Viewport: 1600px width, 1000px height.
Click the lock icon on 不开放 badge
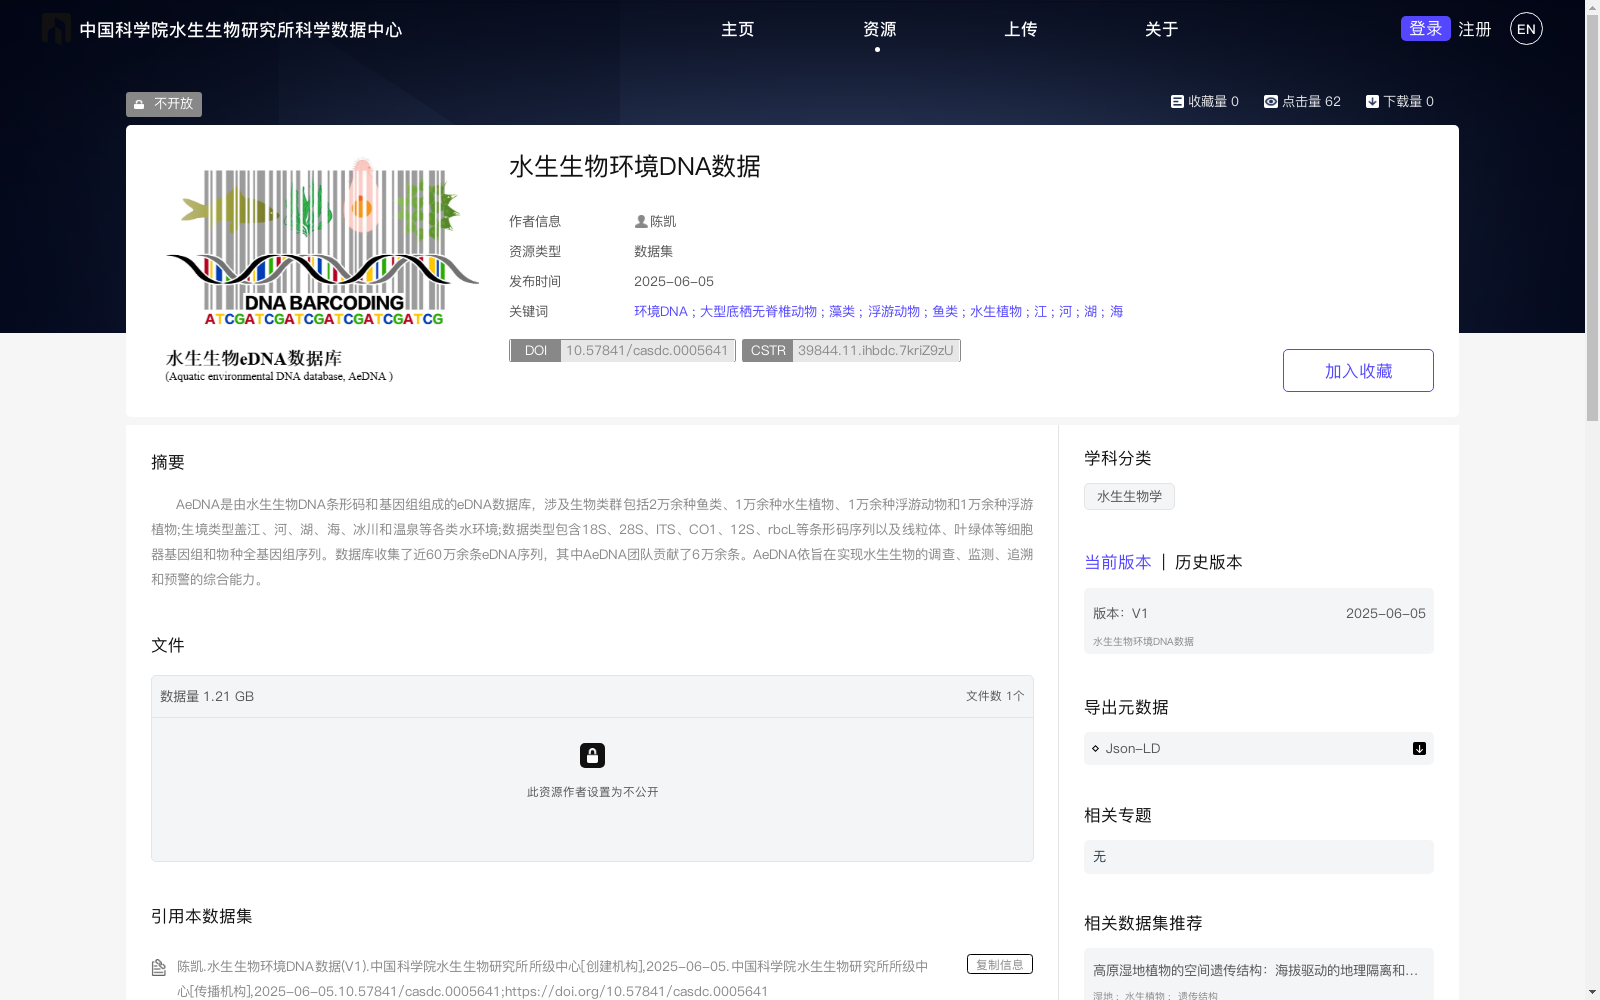[139, 104]
